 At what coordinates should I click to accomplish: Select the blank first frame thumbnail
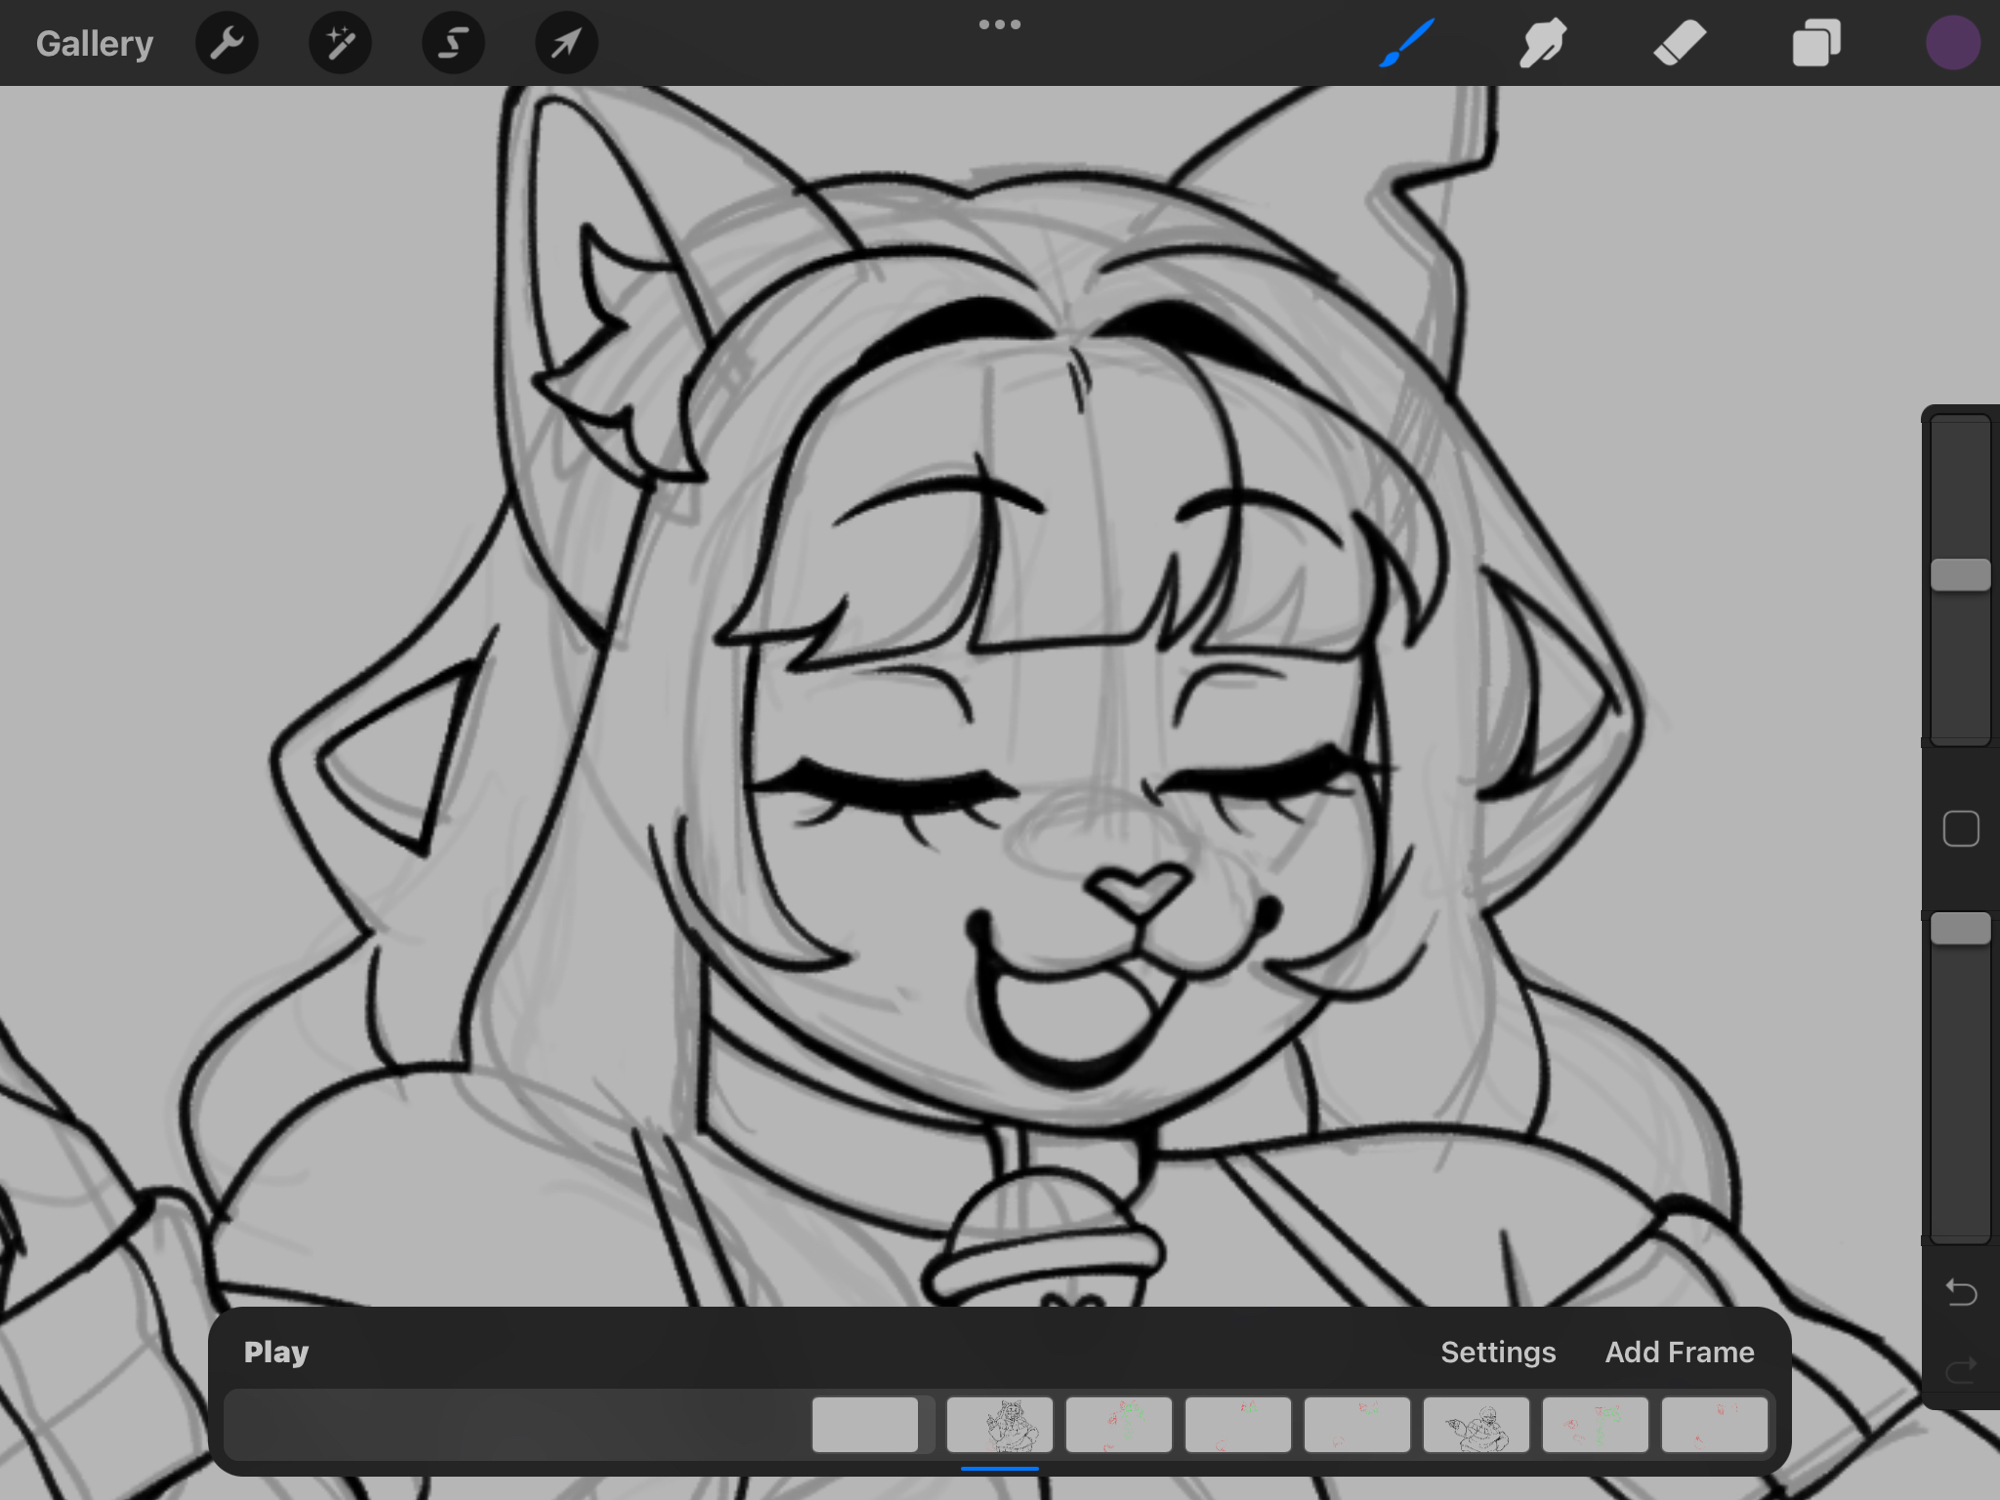coord(865,1425)
